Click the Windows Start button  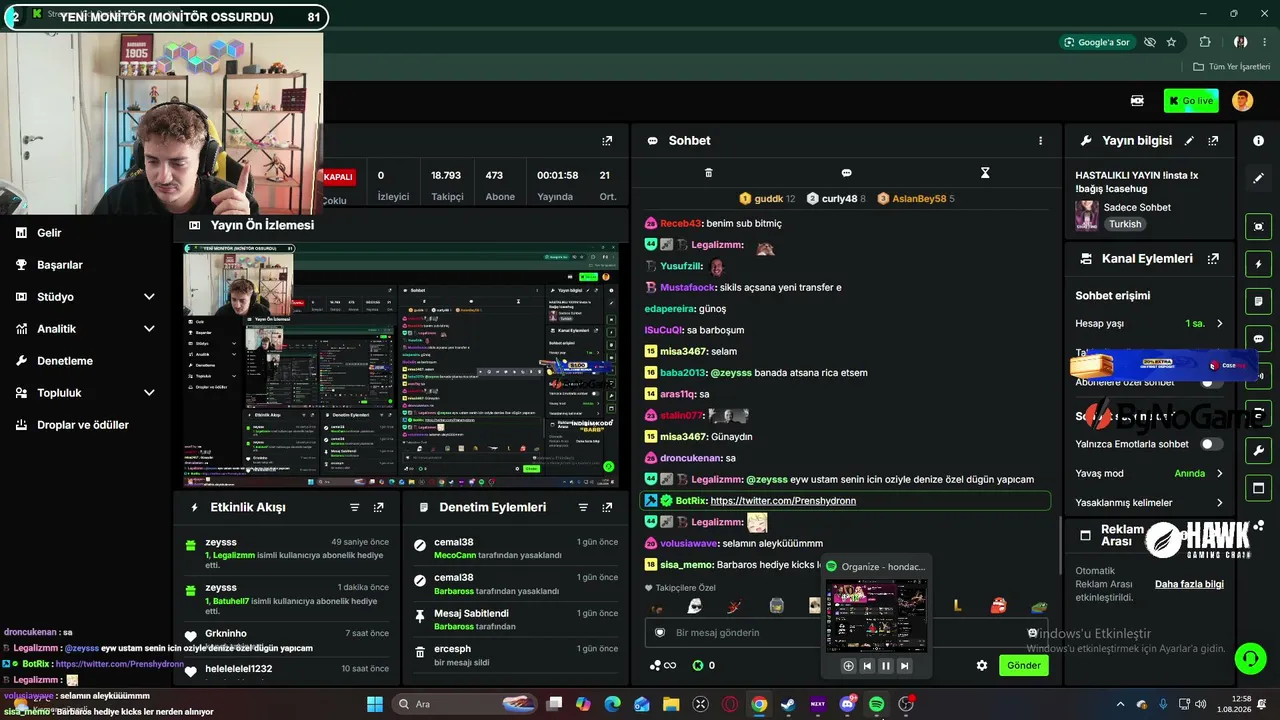coord(374,704)
